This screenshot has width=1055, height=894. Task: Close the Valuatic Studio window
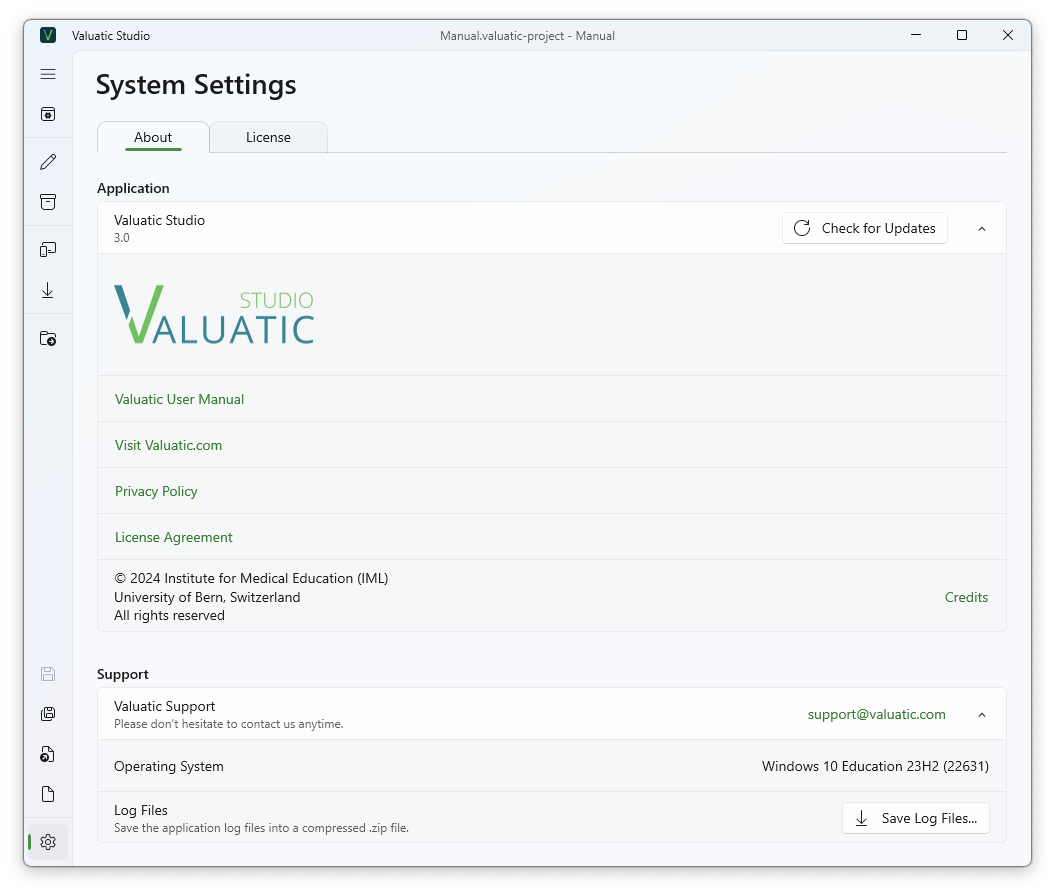(1007, 35)
